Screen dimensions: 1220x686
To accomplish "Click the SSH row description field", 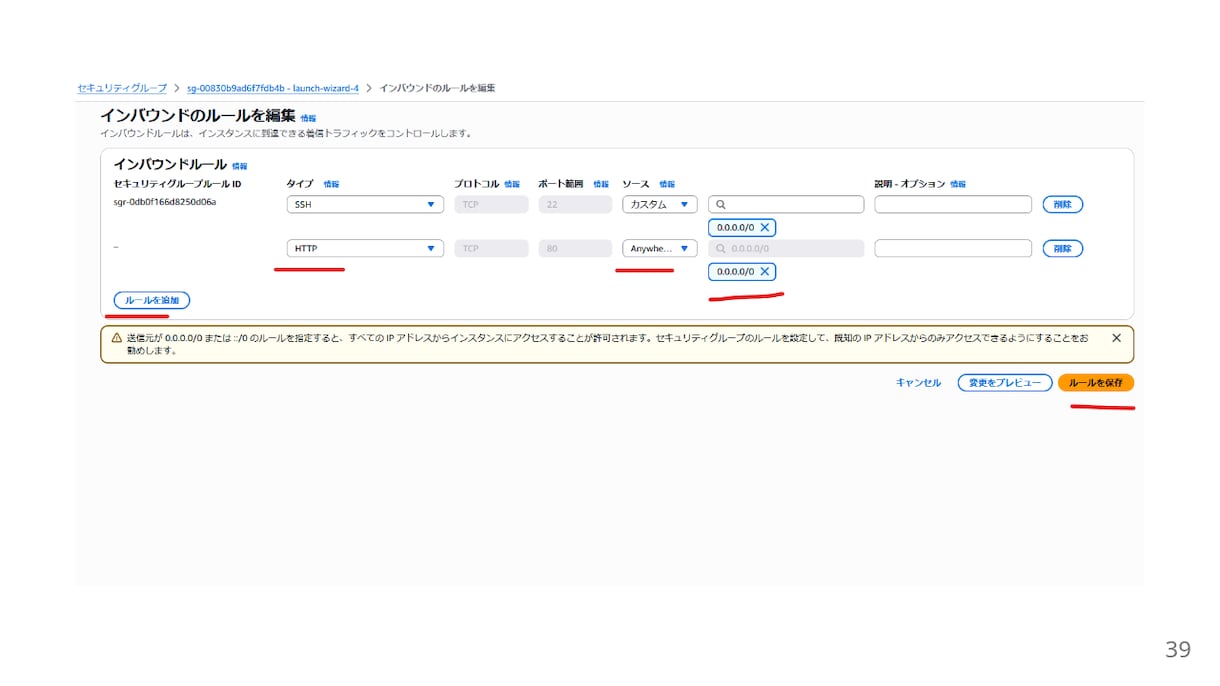I will (x=953, y=204).
